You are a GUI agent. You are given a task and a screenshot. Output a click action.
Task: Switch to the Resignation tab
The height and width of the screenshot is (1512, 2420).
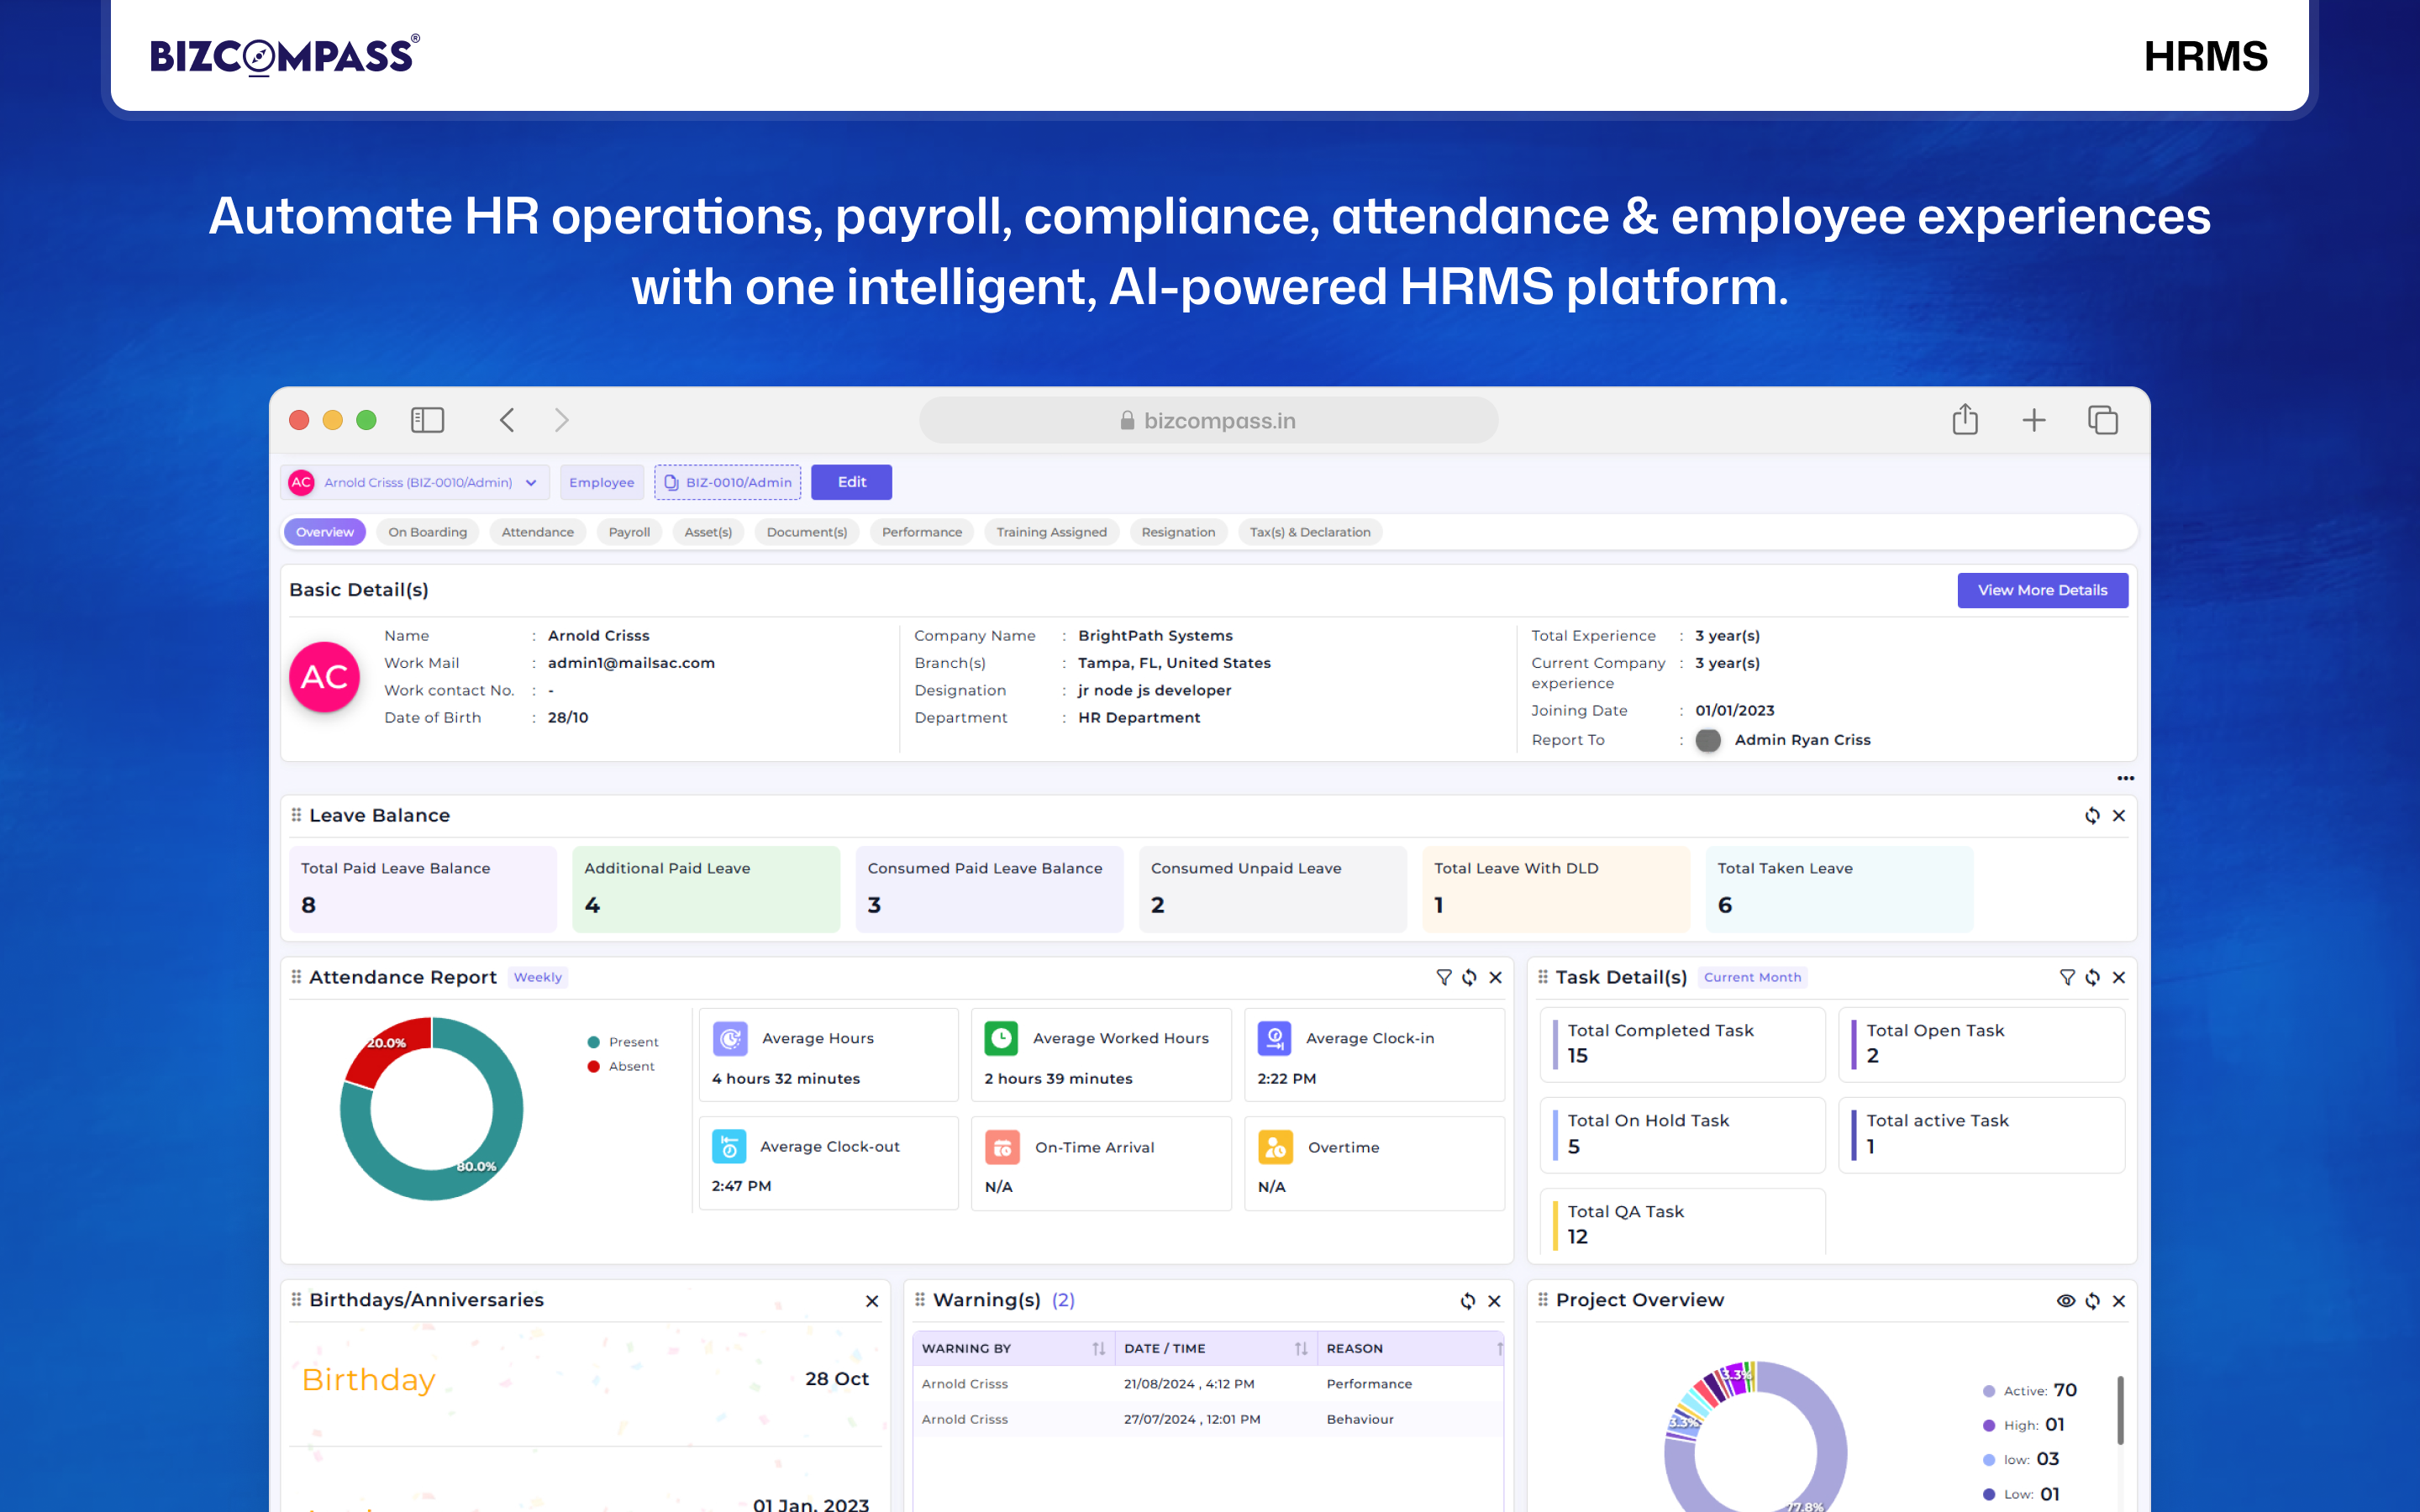(x=1178, y=532)
